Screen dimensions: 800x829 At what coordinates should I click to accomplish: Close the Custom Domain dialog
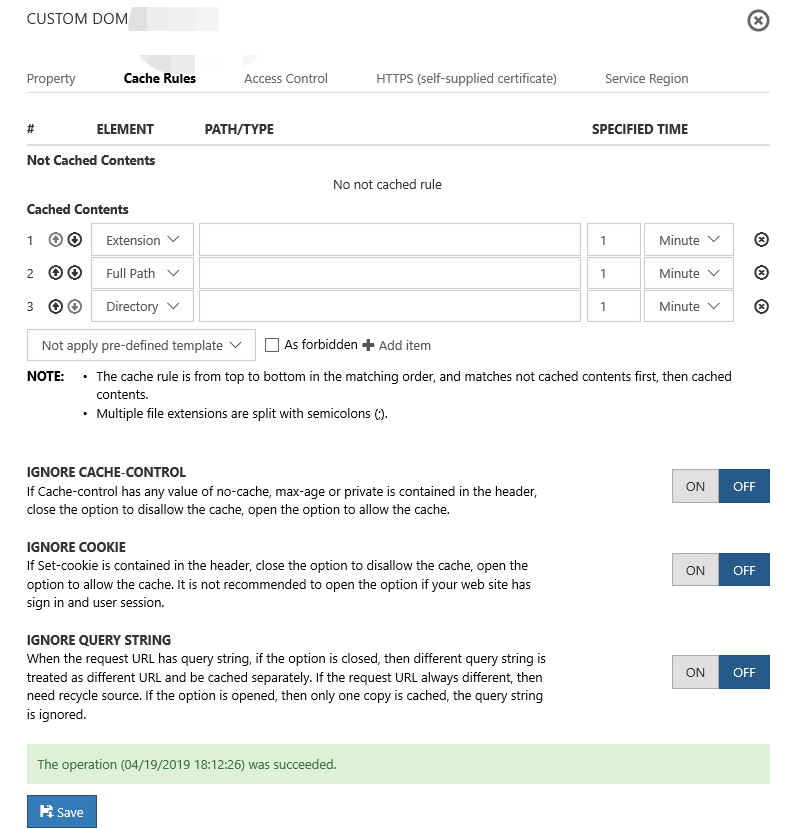(759, 20)
